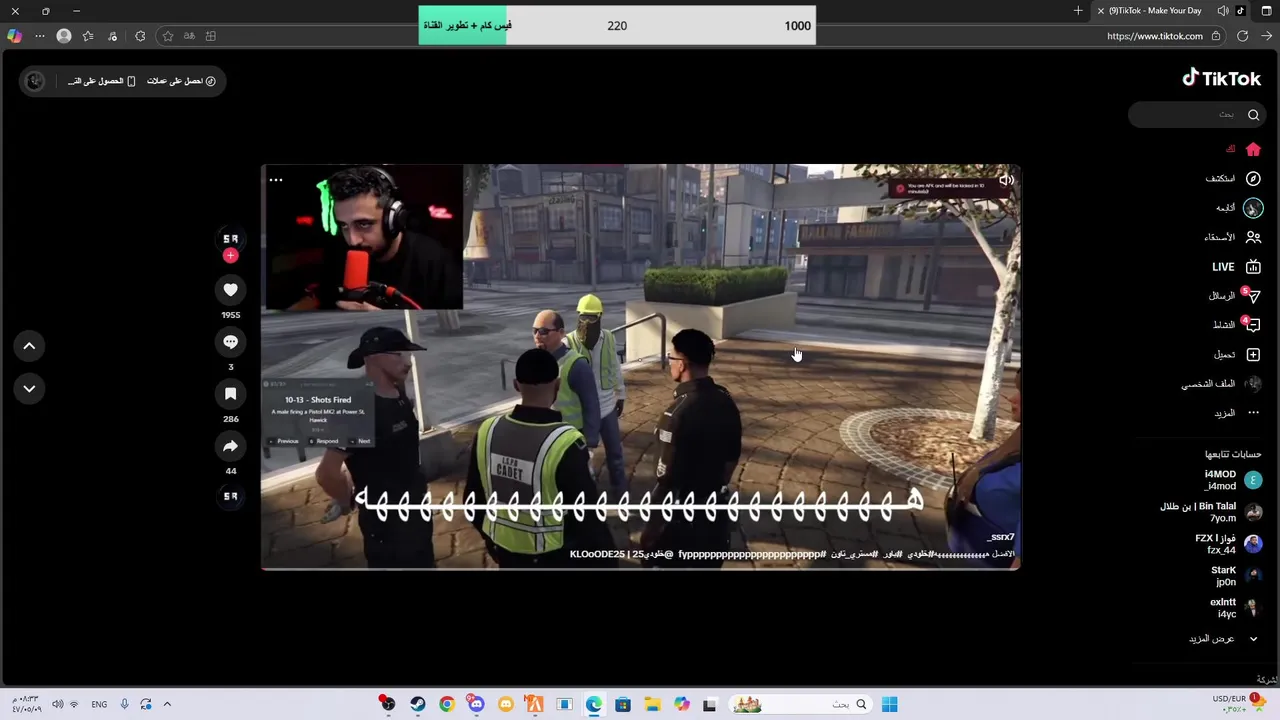Screen dimensions: 1280x720
Task: Open the Edge tab actions menu icon
Action: pos(1266,11)
